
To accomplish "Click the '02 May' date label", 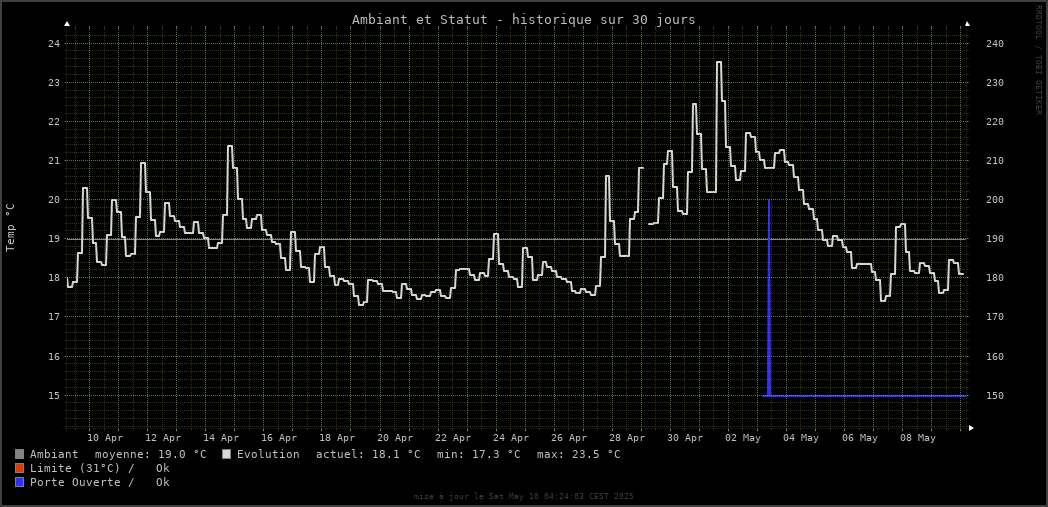I will [x=743, y=438].
